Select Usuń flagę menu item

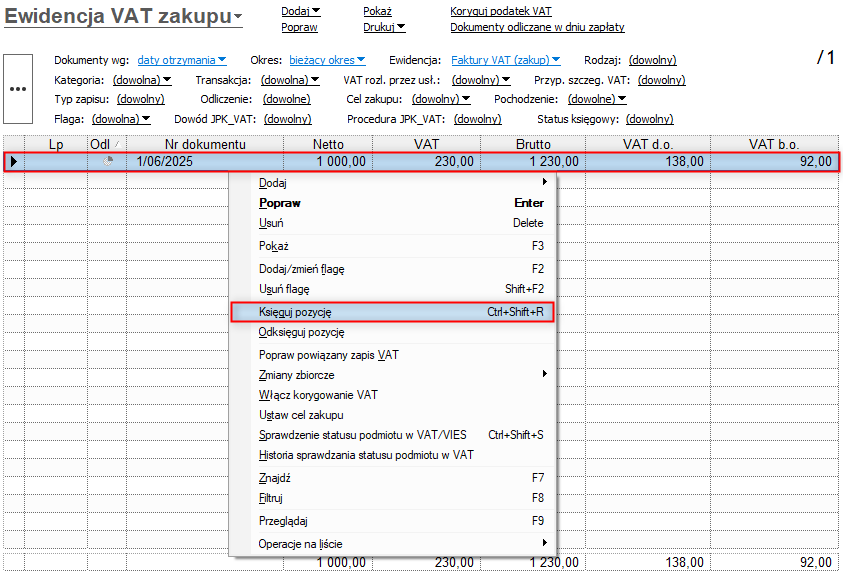[x=392, y=289]
